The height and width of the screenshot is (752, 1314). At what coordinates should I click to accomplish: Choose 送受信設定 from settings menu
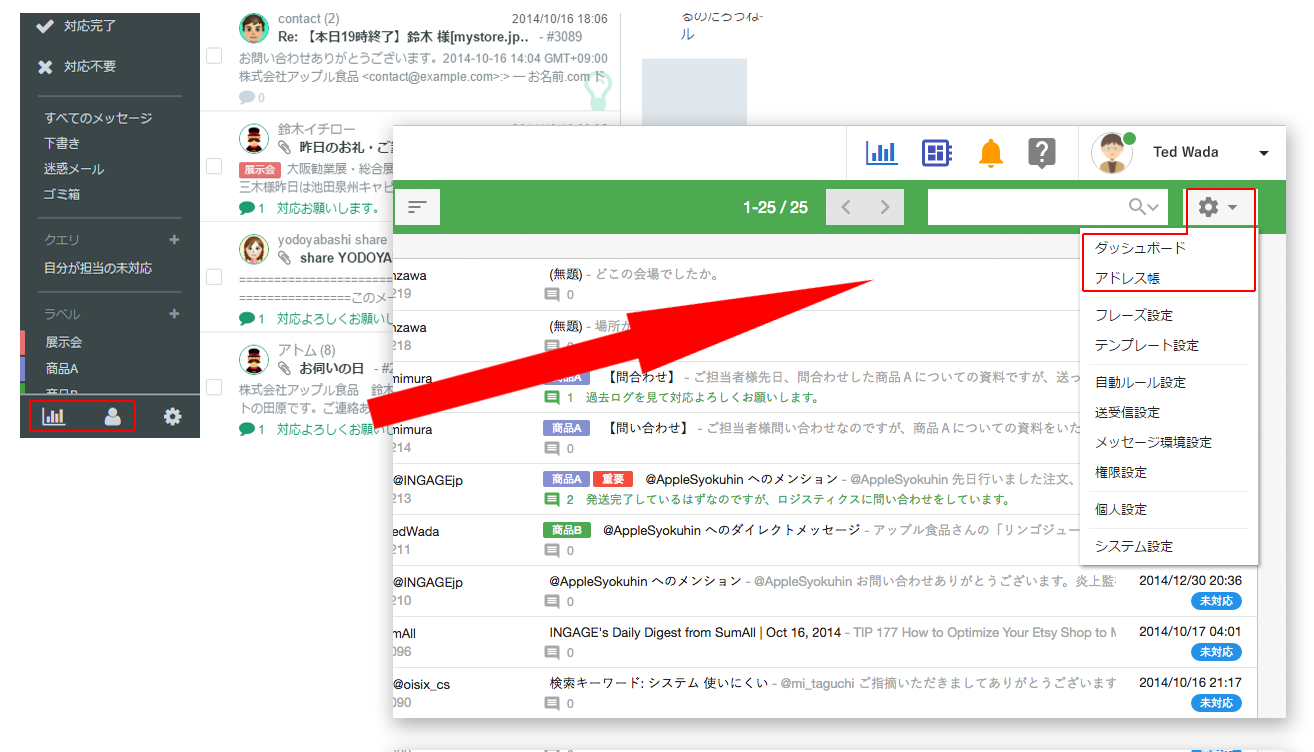[1127, 412]
